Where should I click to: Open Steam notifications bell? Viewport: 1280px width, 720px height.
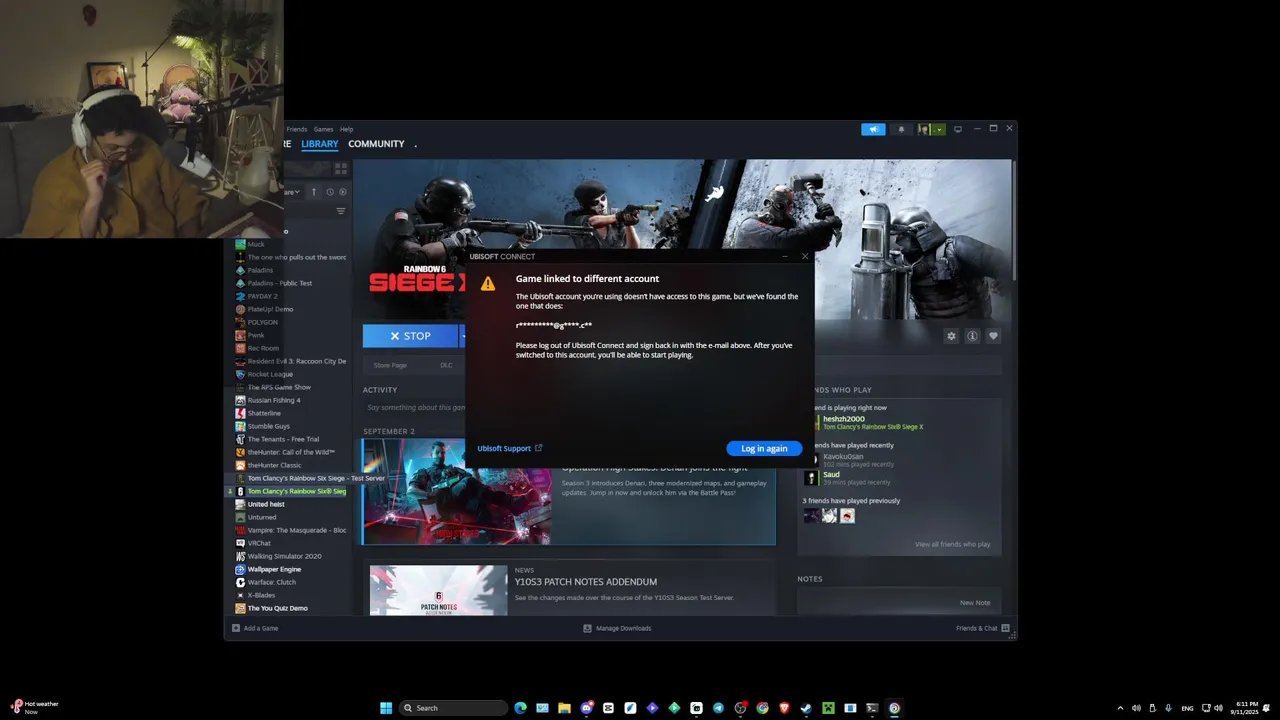coord(901,129)
